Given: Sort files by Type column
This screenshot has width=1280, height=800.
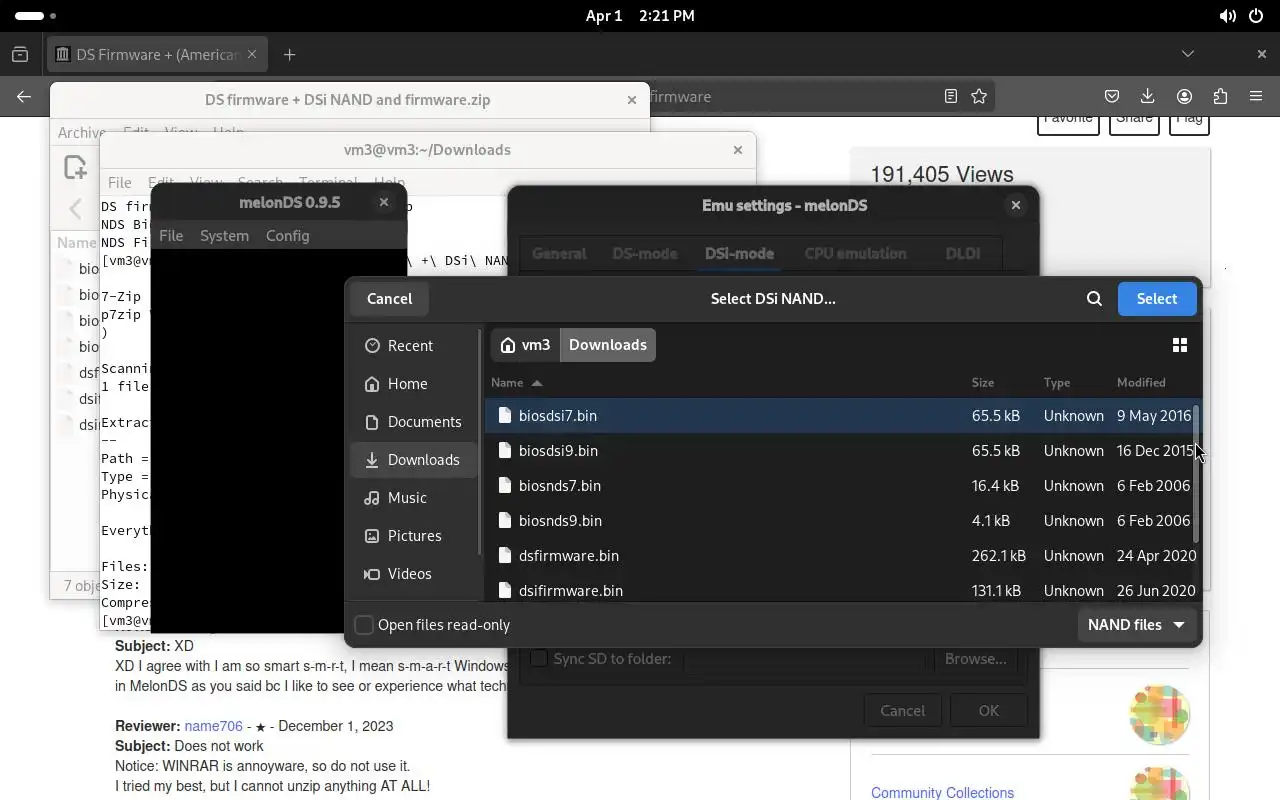Looking at the screenshot, I should [1057, 382].
